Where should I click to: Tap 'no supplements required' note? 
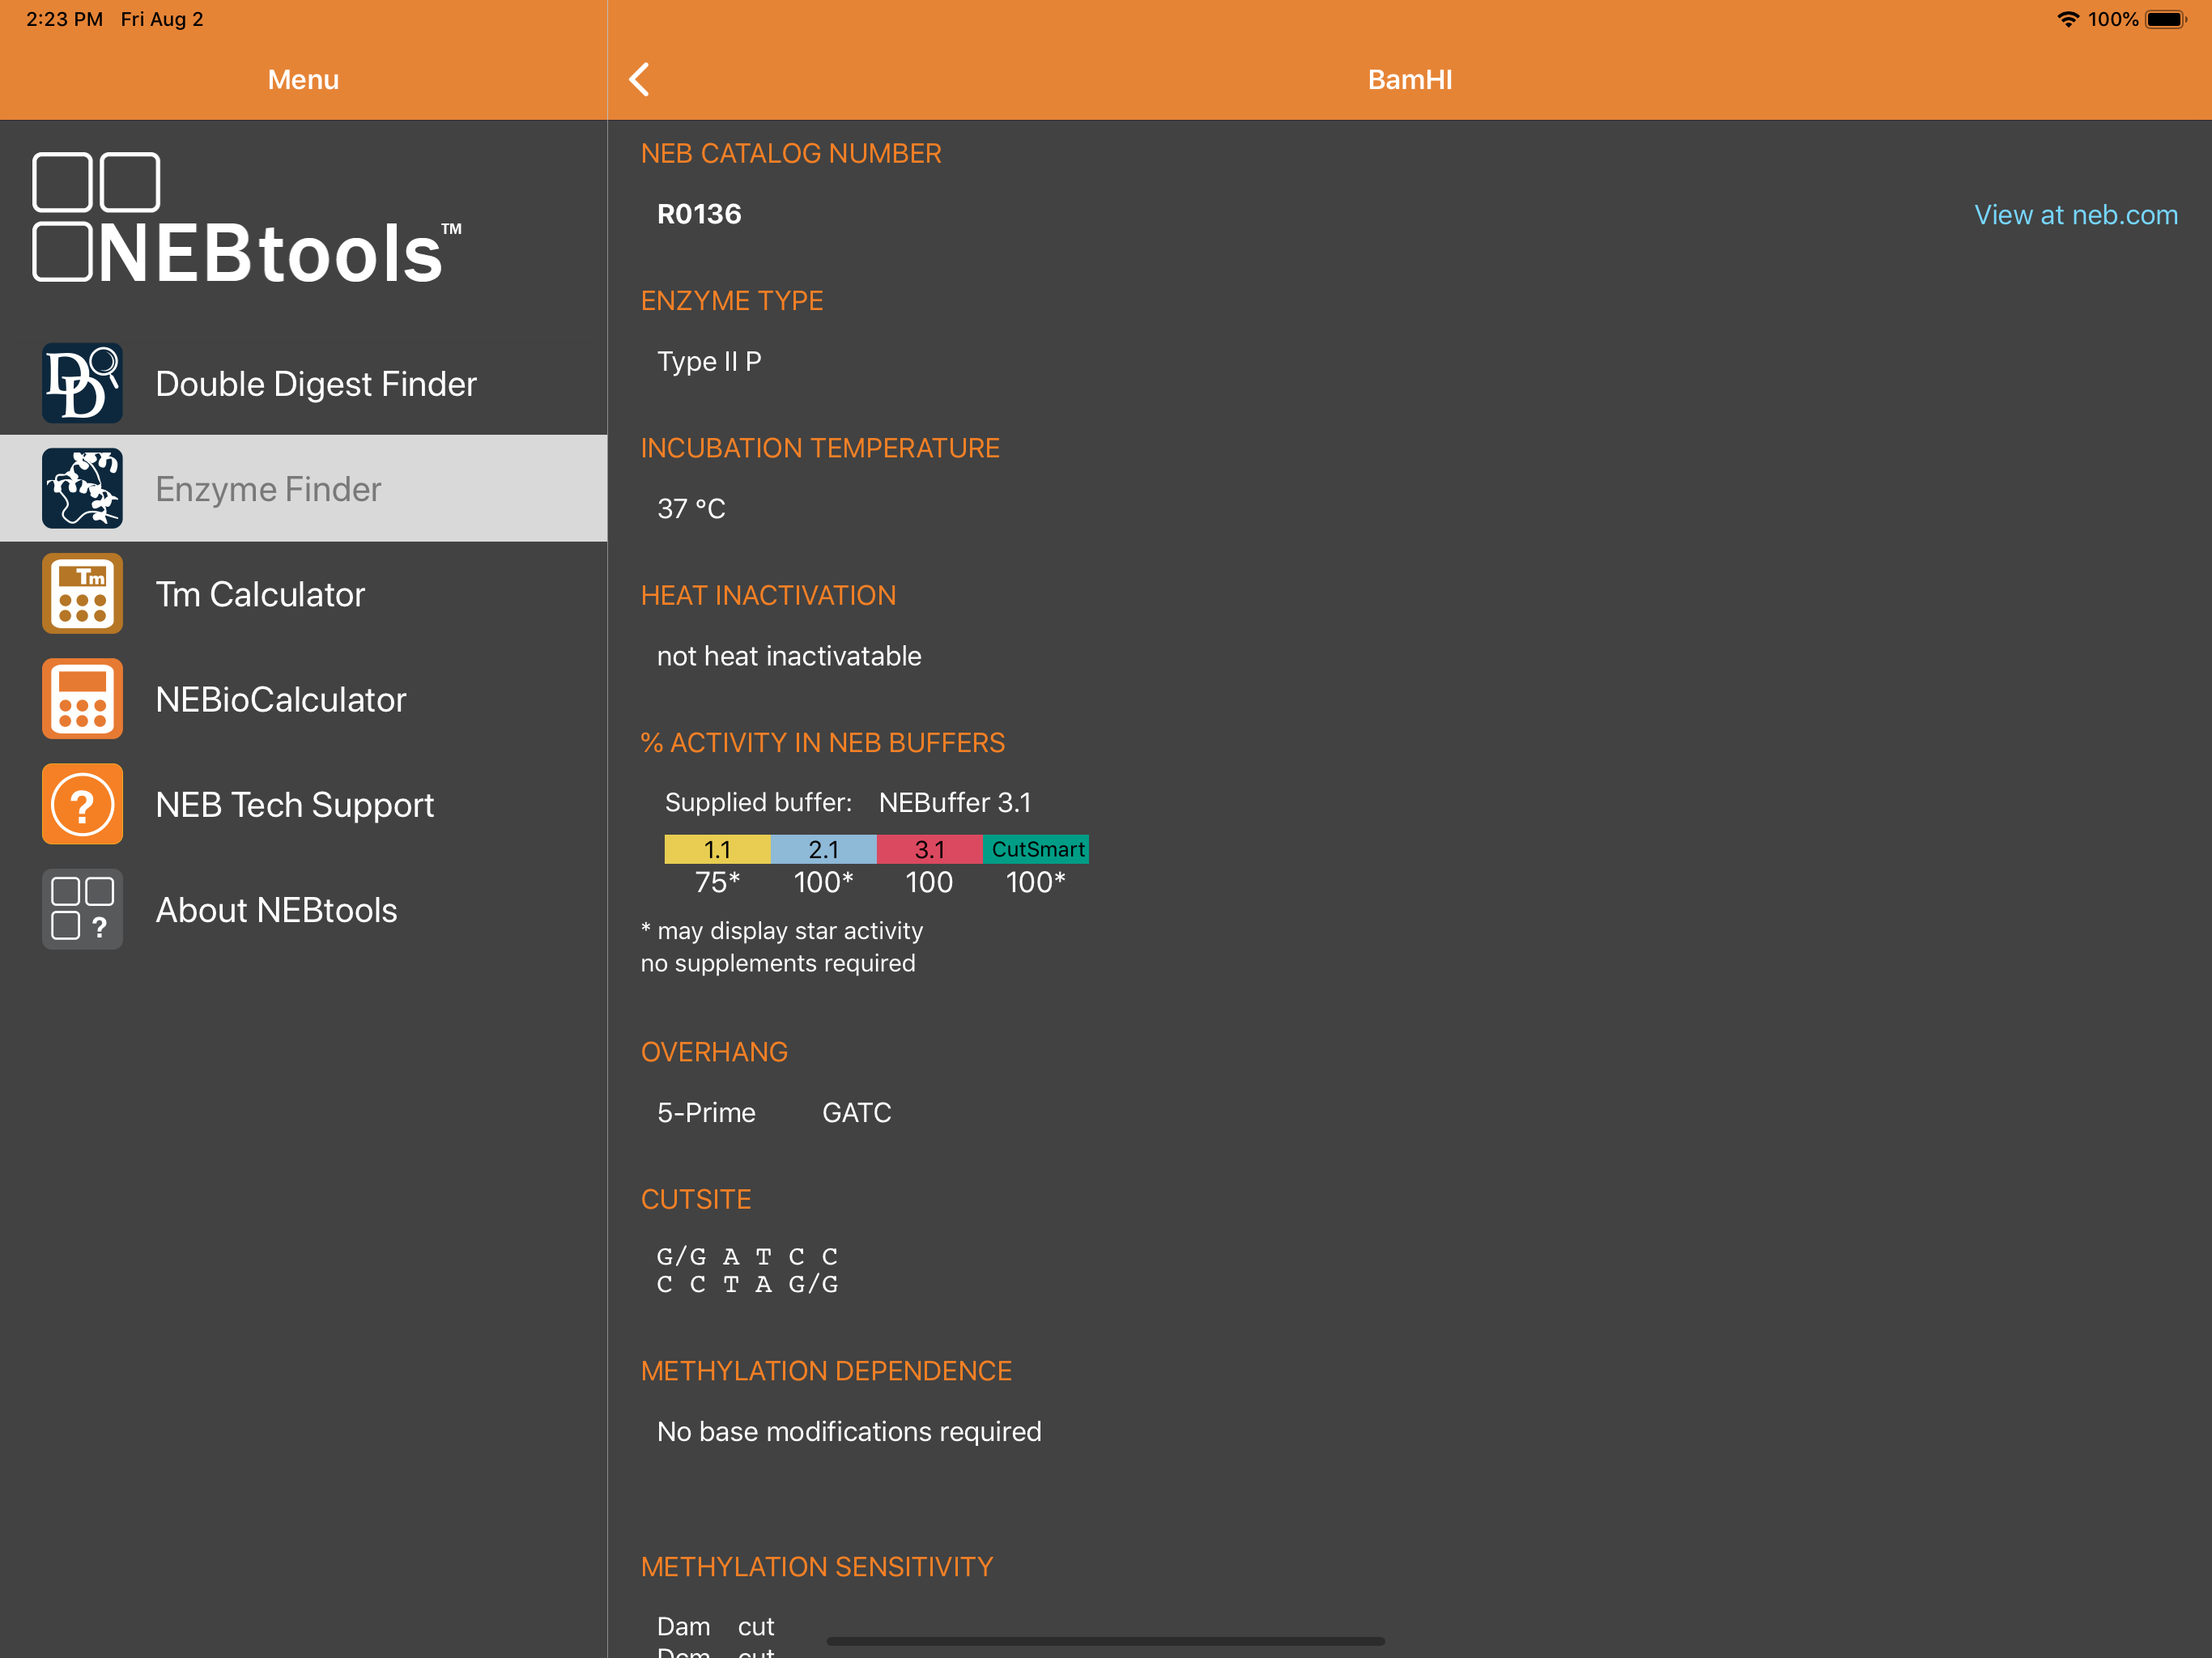click(x=777, y=963)
